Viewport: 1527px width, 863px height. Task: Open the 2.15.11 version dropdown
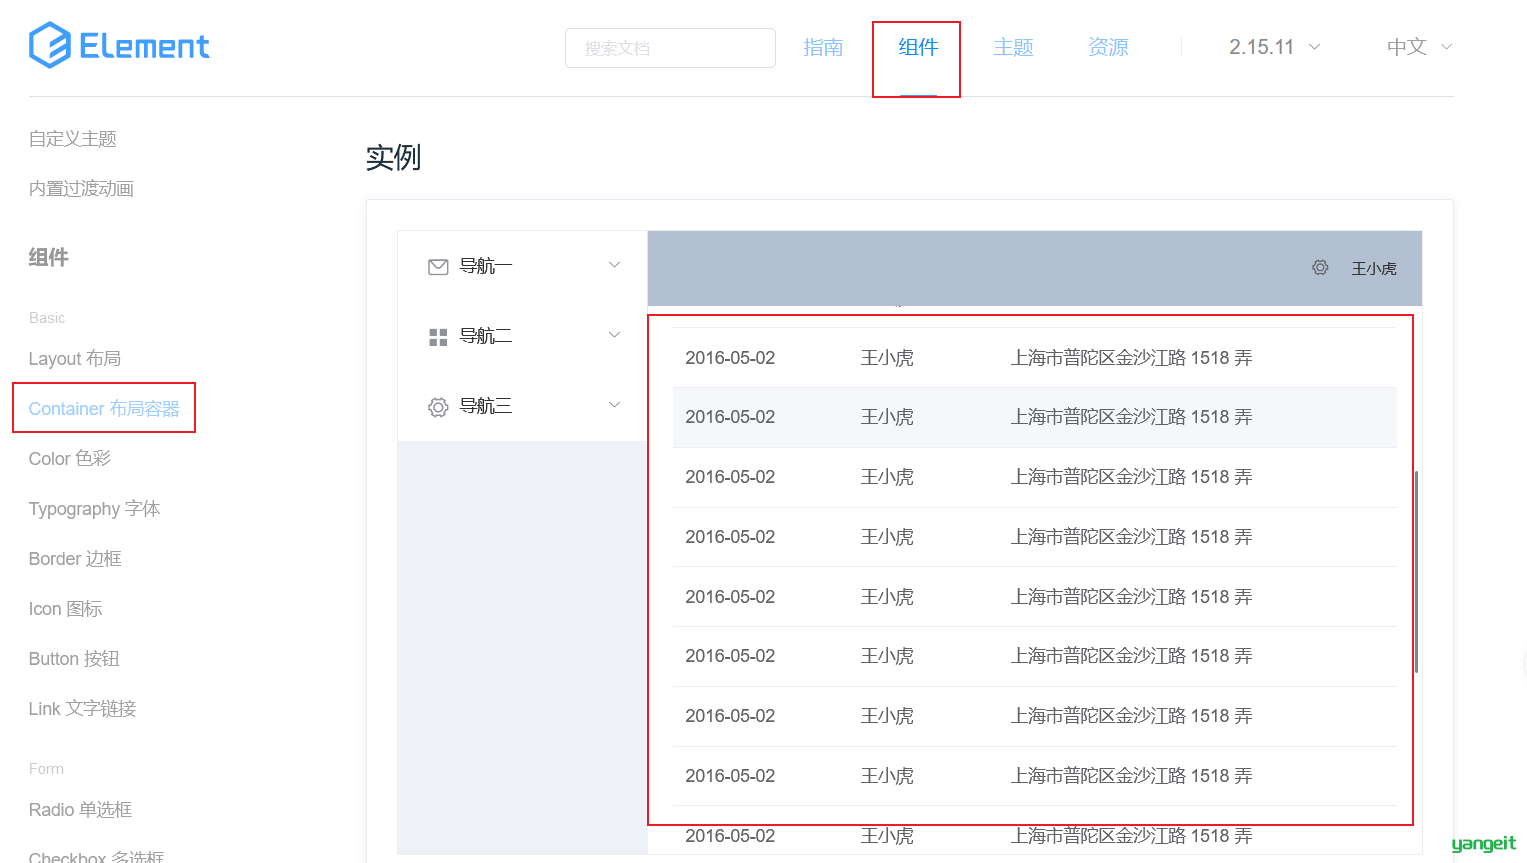(x=1275, y=47)
